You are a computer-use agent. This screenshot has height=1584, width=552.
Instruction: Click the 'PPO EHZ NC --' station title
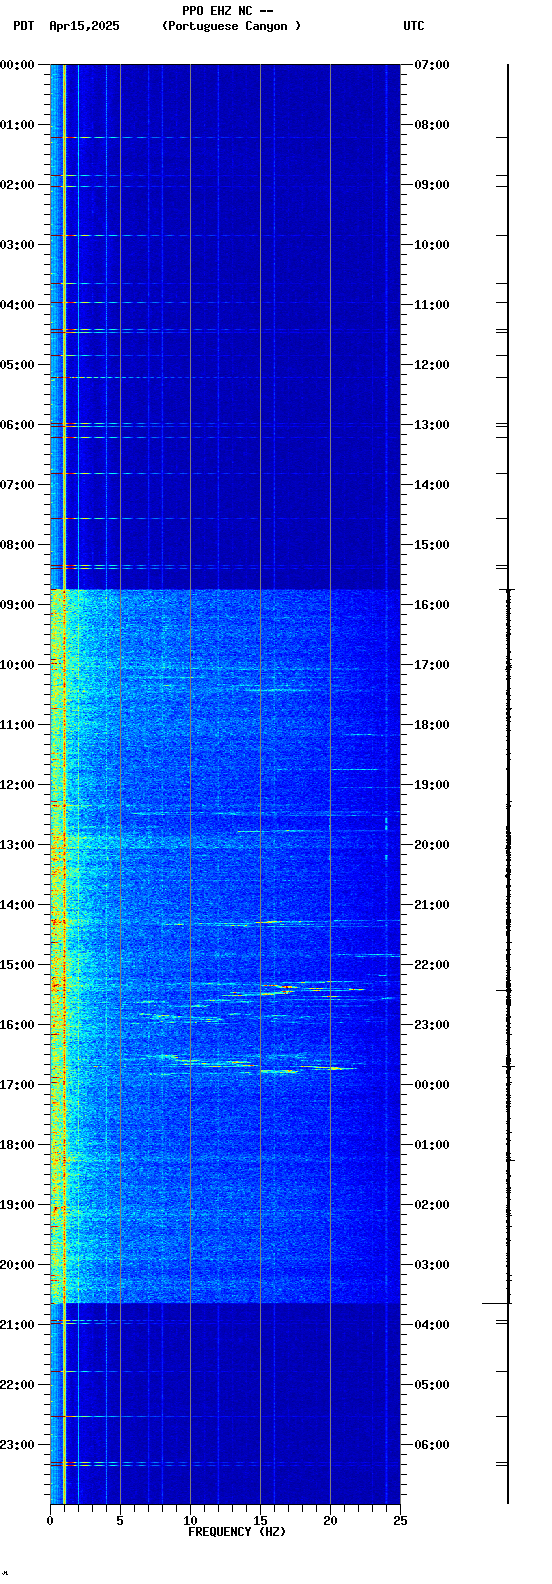coord(228,11)
